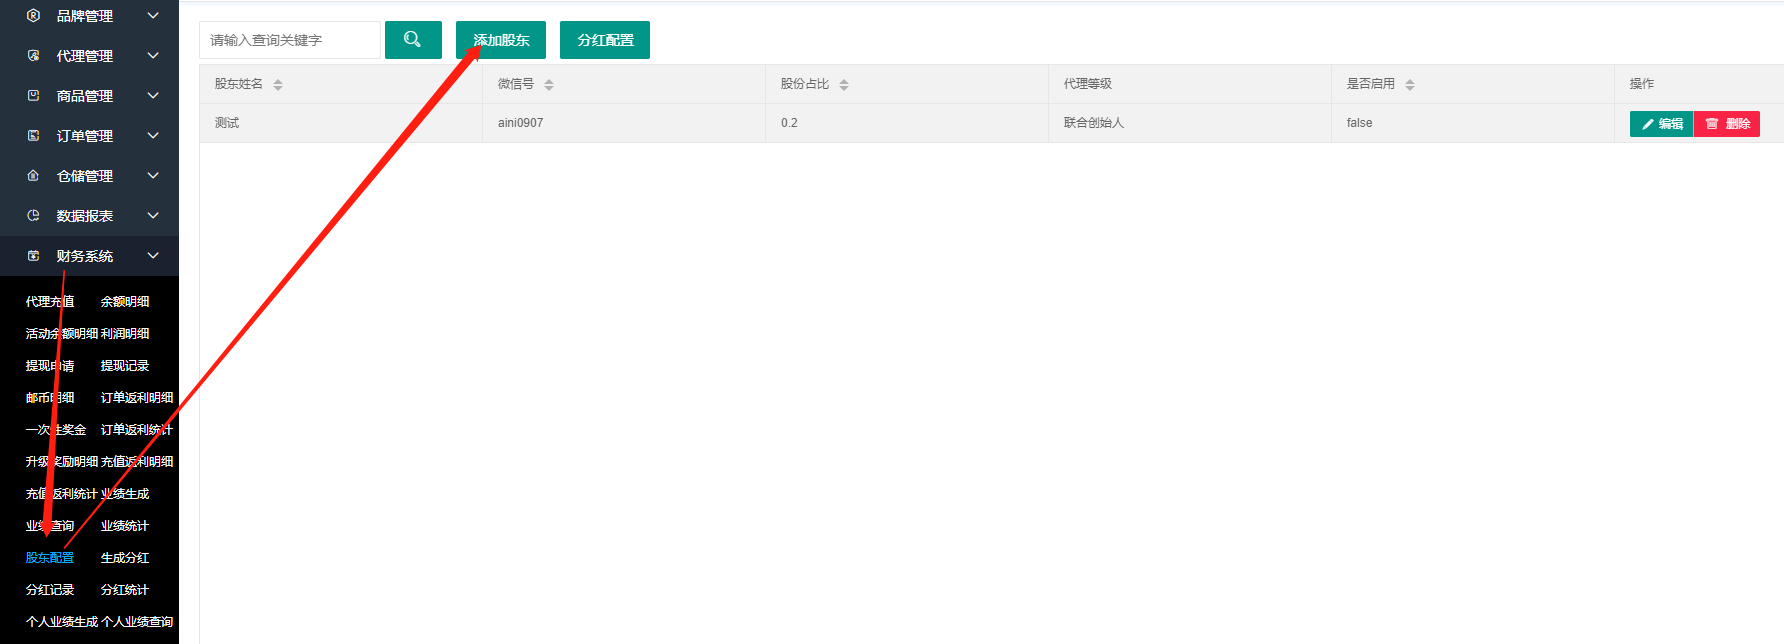Screen dimensions: 1784x644
Task: Click the 品牌管理 sidebar icon
Action: click(33, 16)
